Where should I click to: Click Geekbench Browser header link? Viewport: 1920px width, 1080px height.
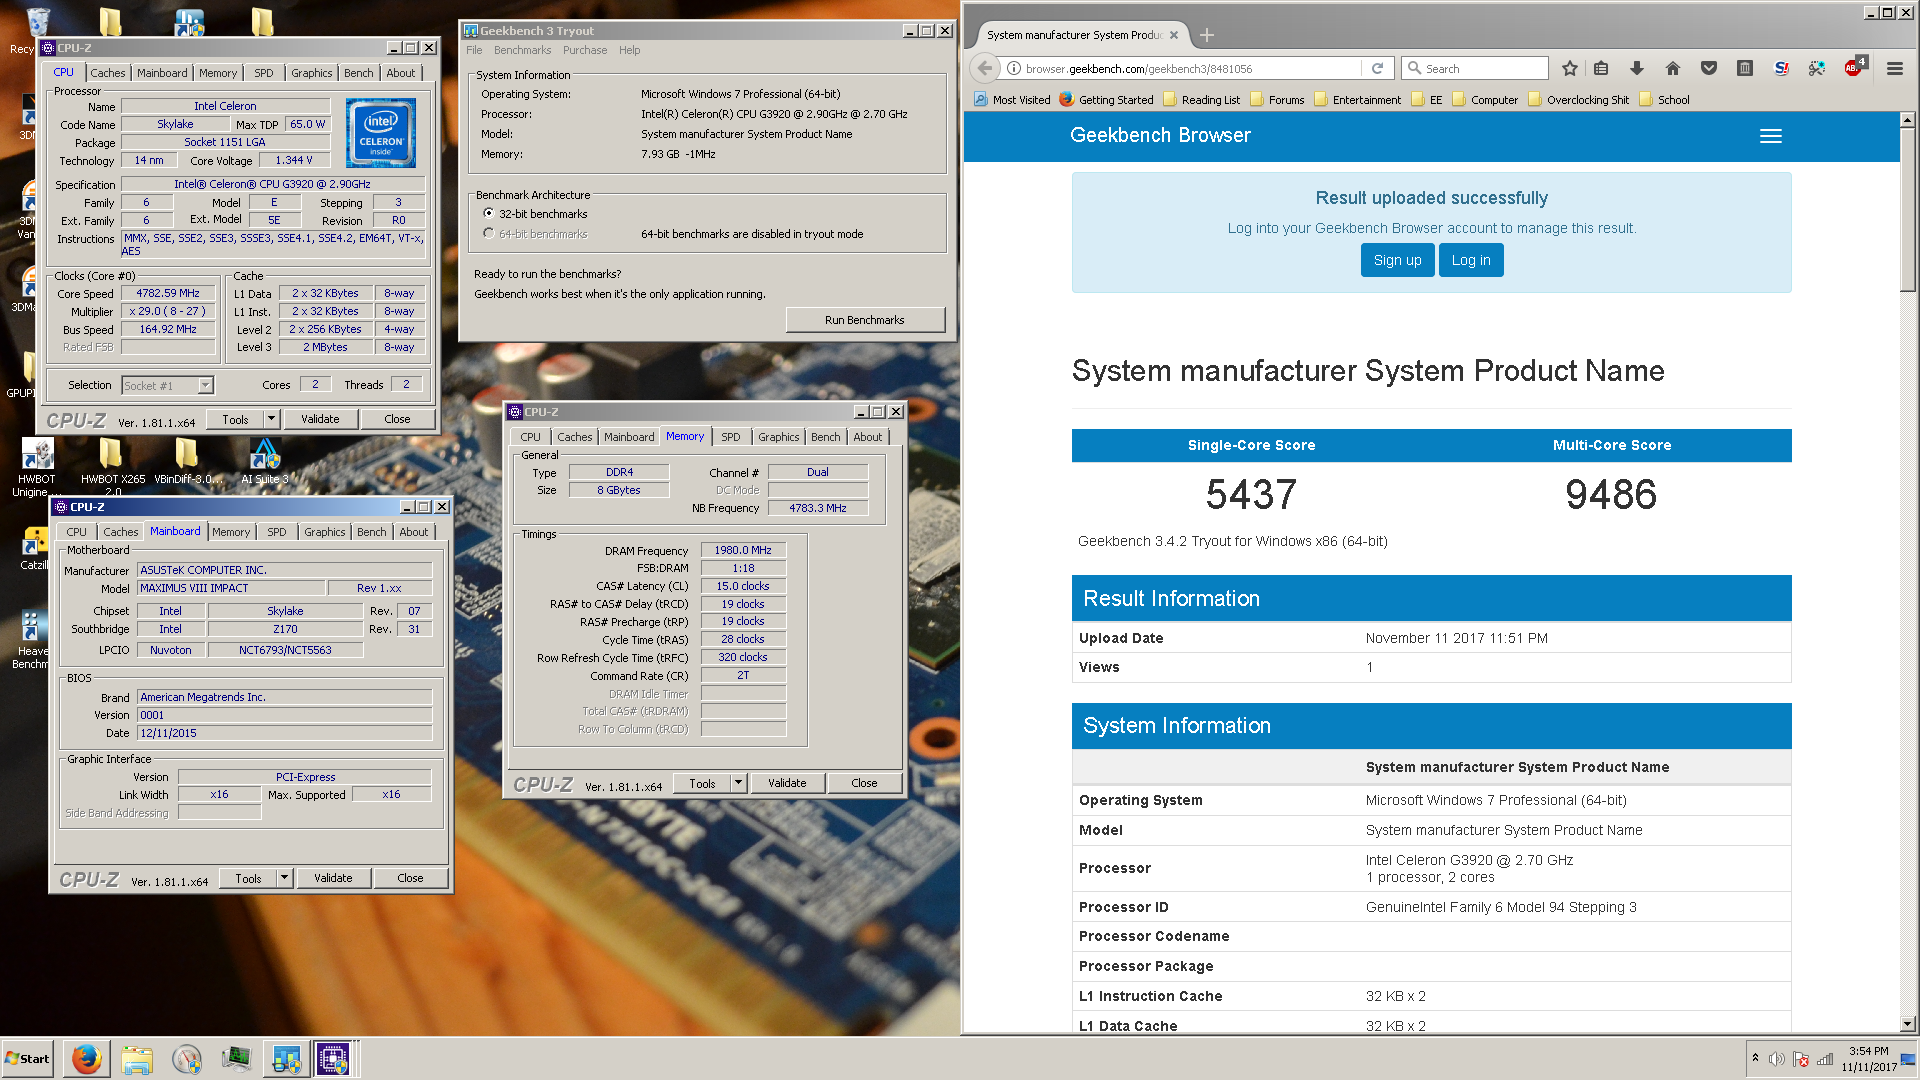(1160, 136)
